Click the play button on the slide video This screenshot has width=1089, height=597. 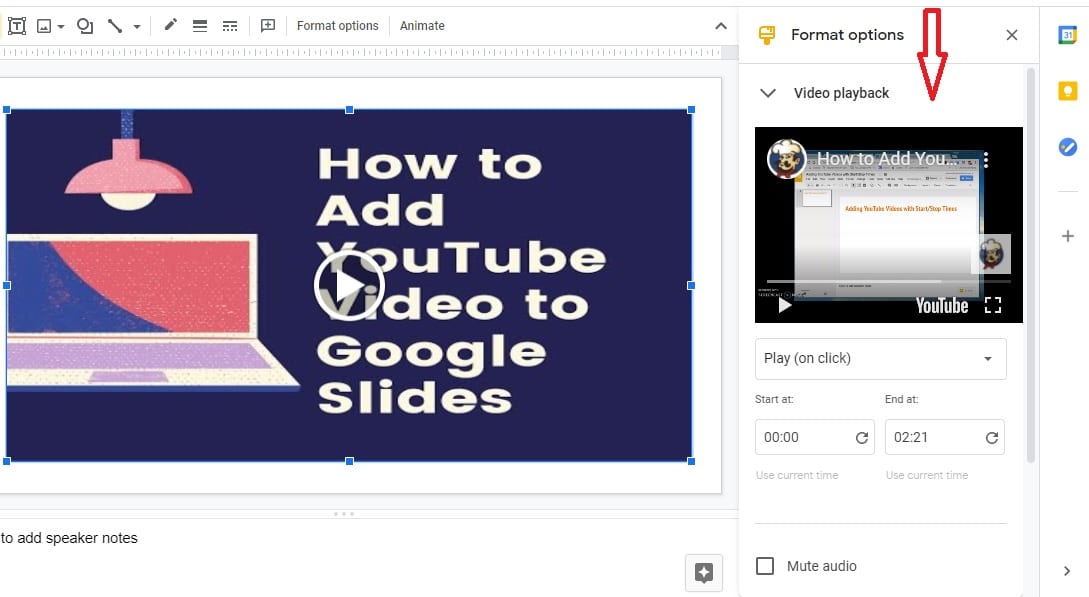click(x=349, y=285)
